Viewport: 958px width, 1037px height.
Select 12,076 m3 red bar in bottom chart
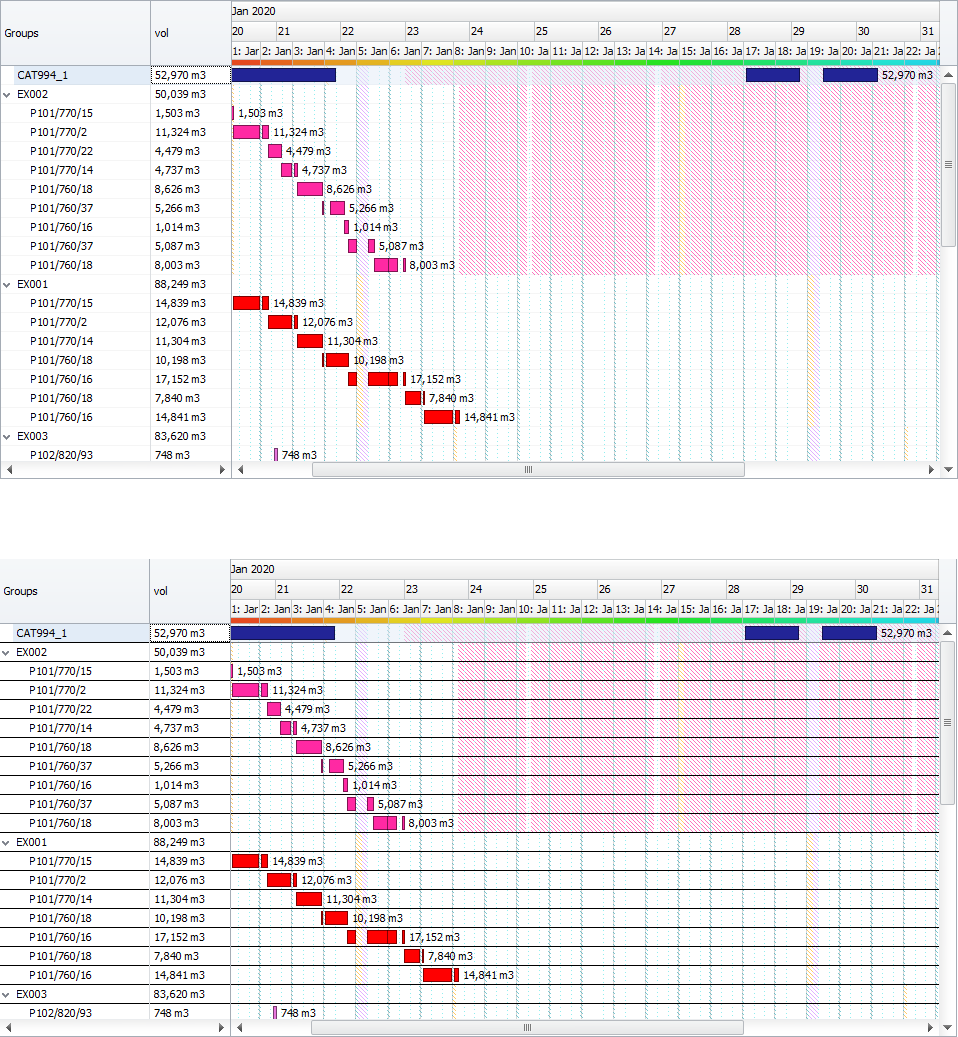[279, 880]
